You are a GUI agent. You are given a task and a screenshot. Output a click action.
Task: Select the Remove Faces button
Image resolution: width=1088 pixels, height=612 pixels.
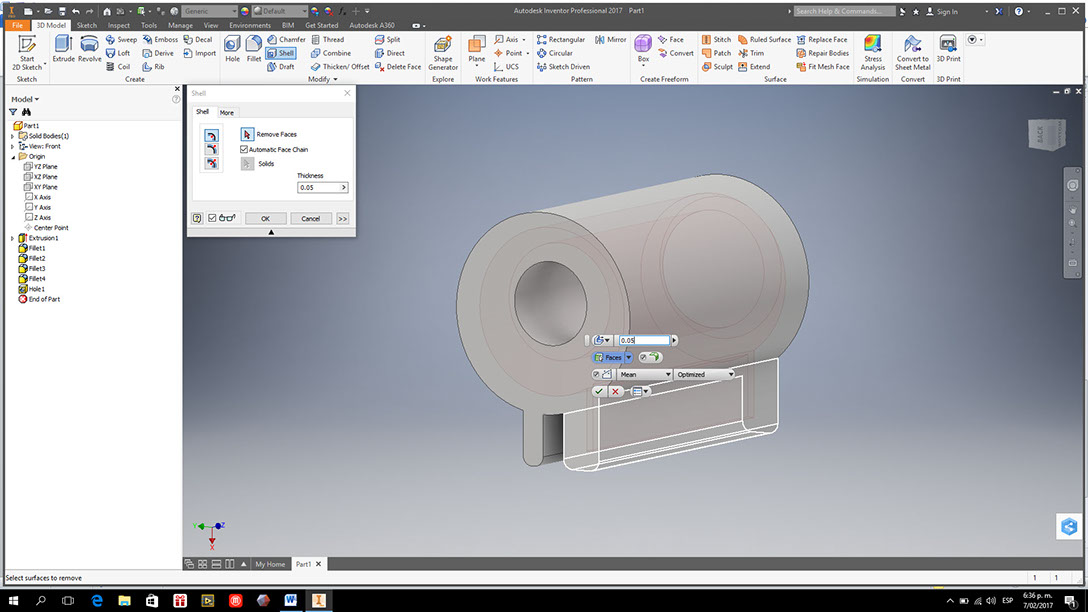(x=248, y=134)
